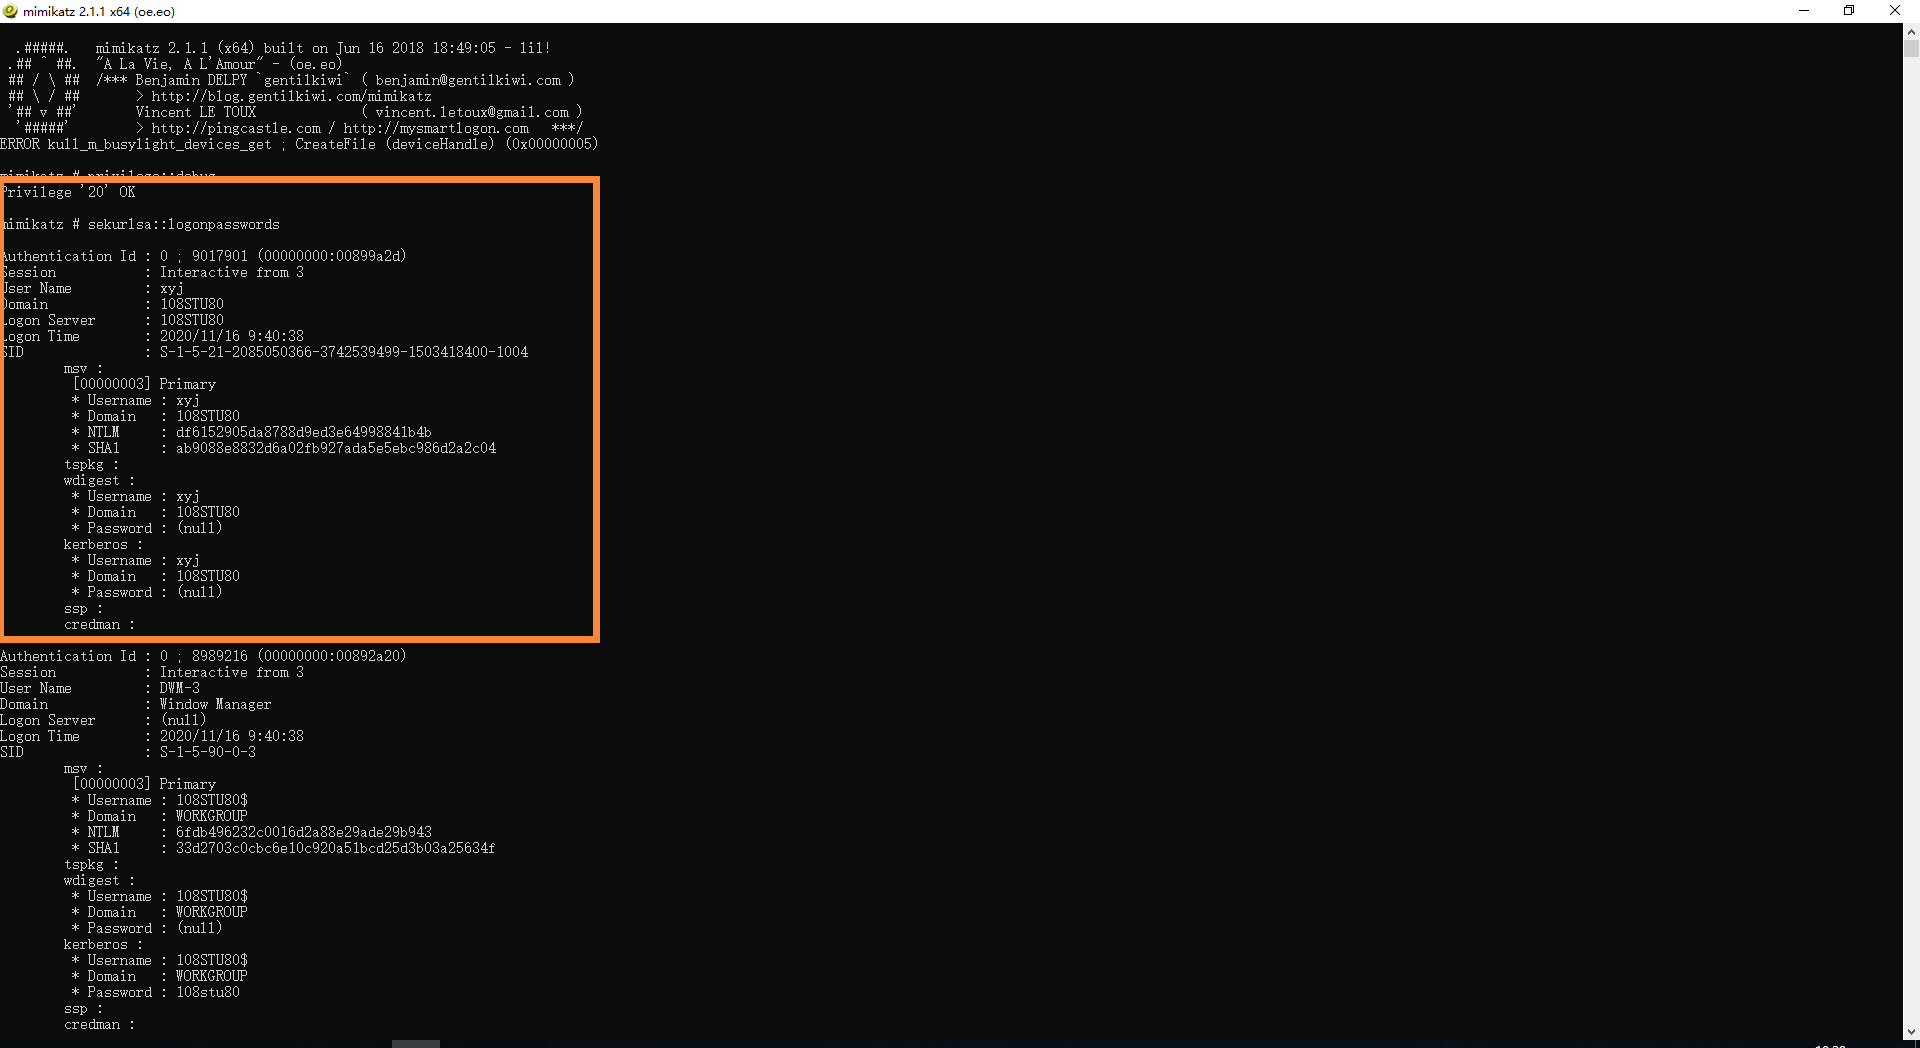Click the vertical scrollbar up arrow
The image size is (1920, 1048).
(x=1911, y=31)
